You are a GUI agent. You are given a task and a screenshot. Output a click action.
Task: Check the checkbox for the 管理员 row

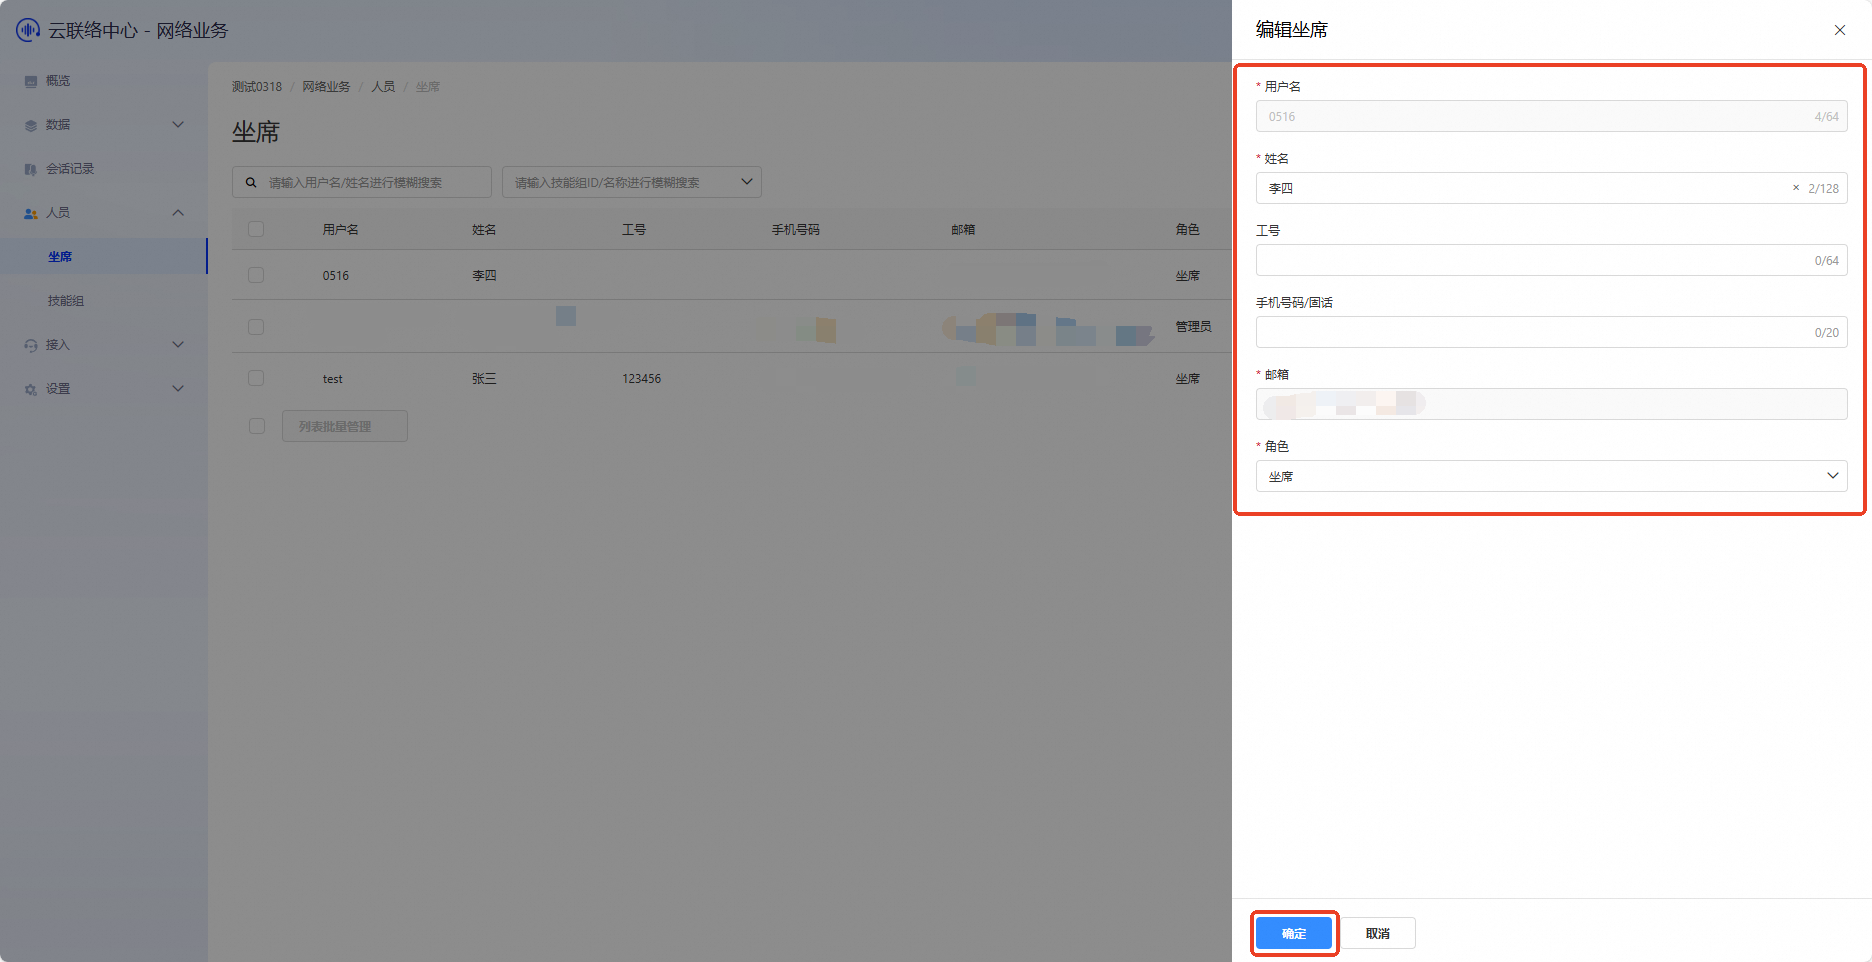(x=256, y=327)
